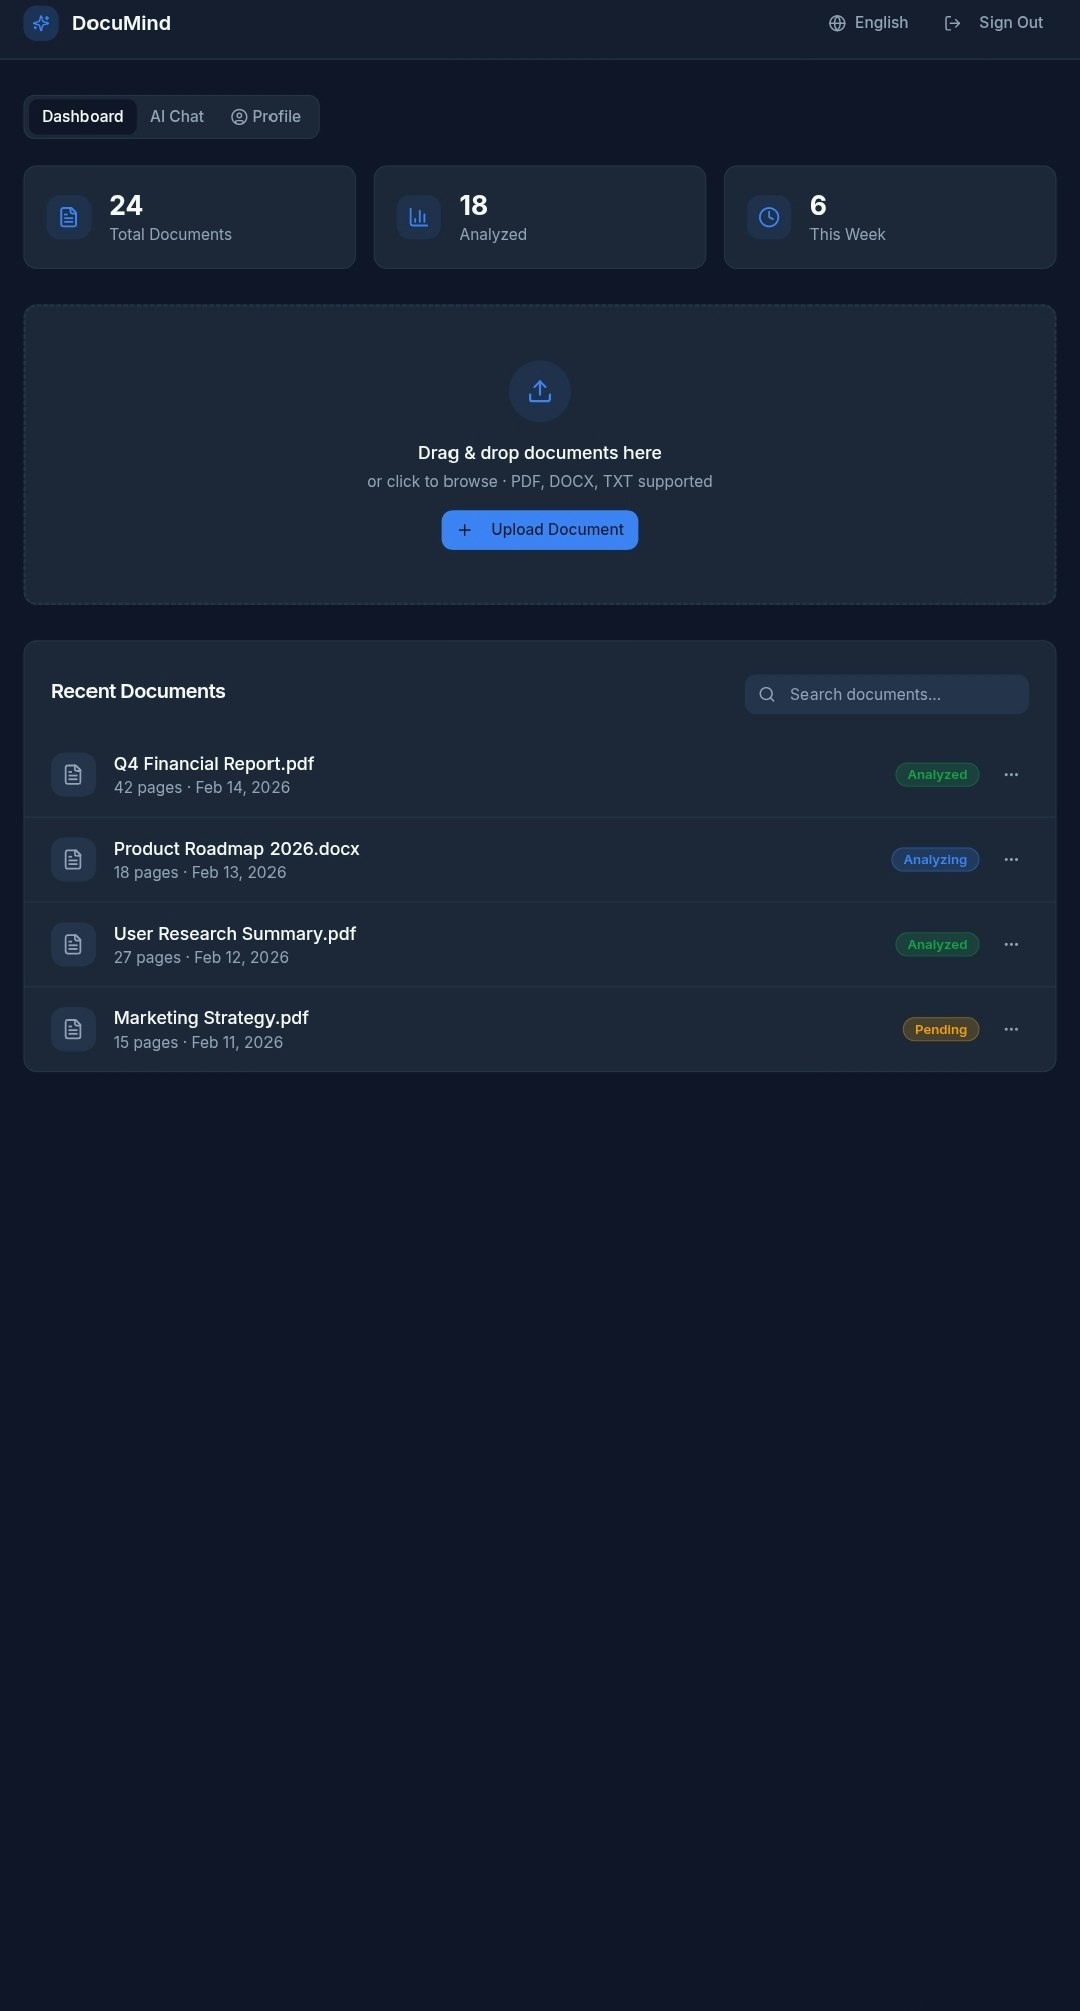Viewport: 1080px width, 2011px height.
Task: Open User Research Summary.pdf from recent documents
Action: click(x=235, y=933)
